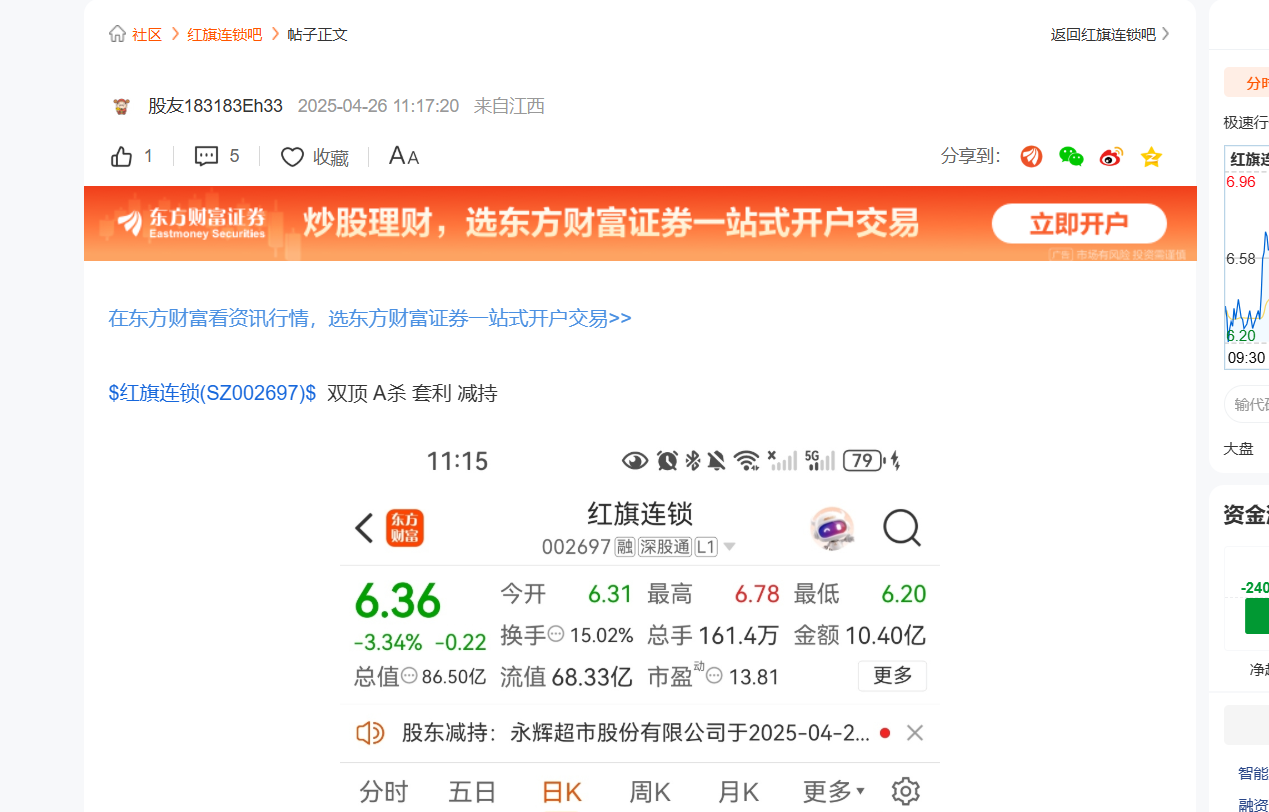Click speaker icon beside 股东减持 notice
This screenshot has width=1269, height=812.
[x=370, y=733]
